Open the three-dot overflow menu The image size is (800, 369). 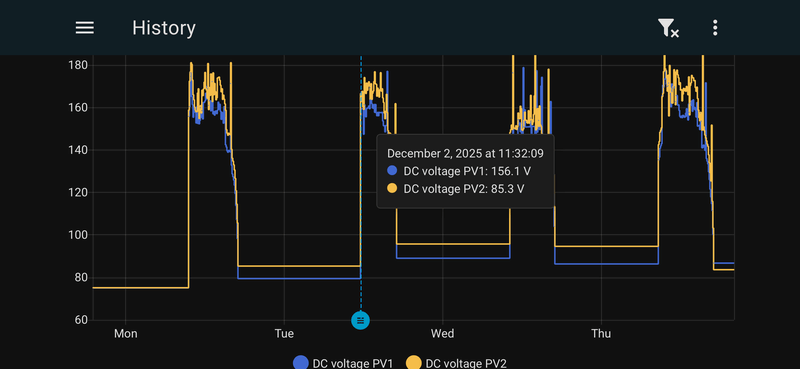(x=715, y=28)
